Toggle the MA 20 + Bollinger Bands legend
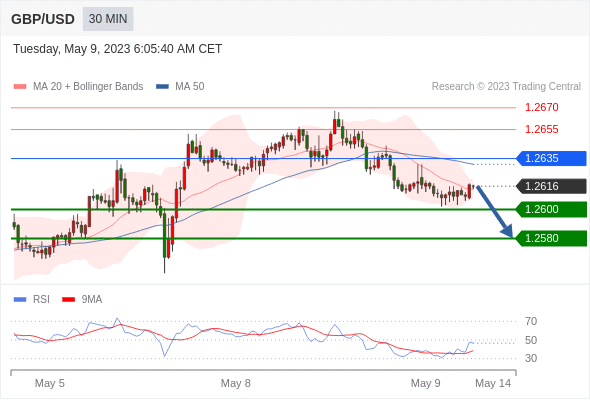 point(78,87)
